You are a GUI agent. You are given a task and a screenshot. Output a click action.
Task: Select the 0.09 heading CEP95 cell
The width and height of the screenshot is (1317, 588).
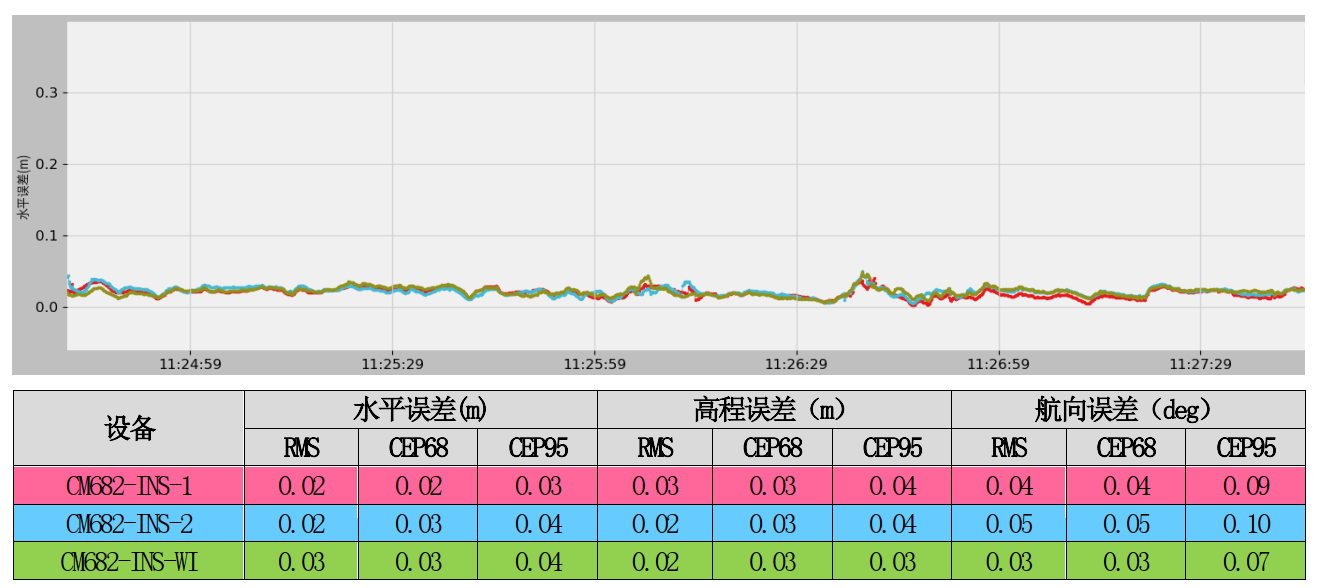pyautogui.click(x=1245, y=487)
